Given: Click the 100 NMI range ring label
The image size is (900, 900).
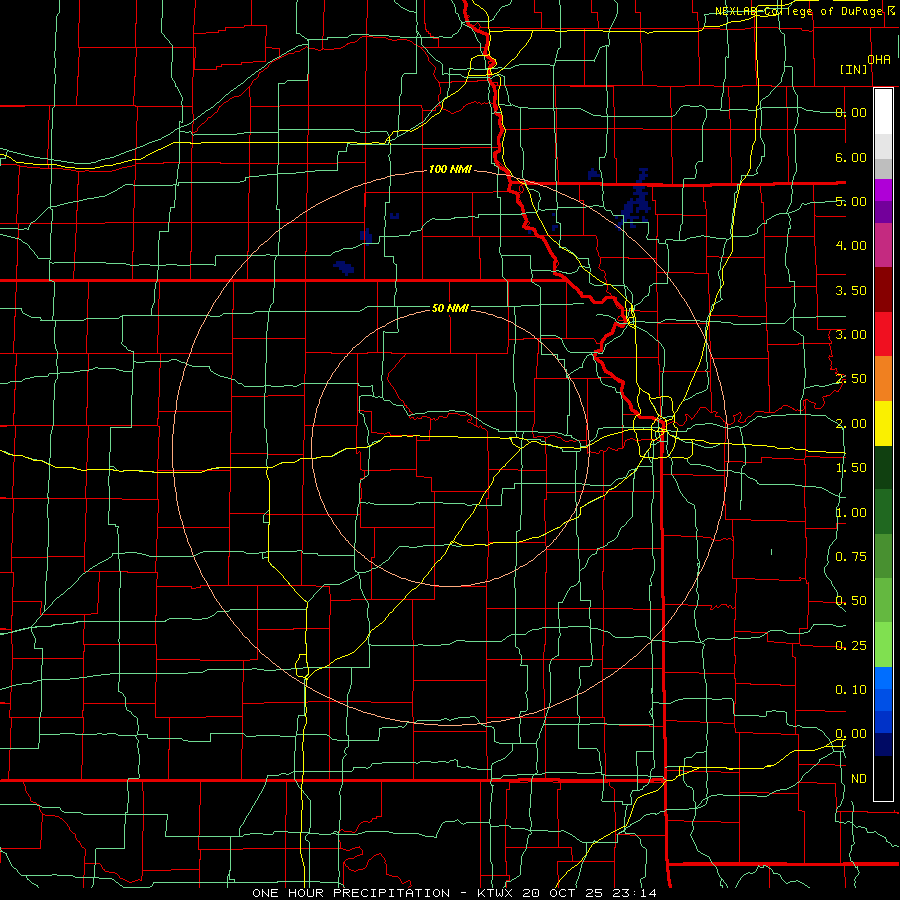Looking at the screenshot, I should pos(450,169).
